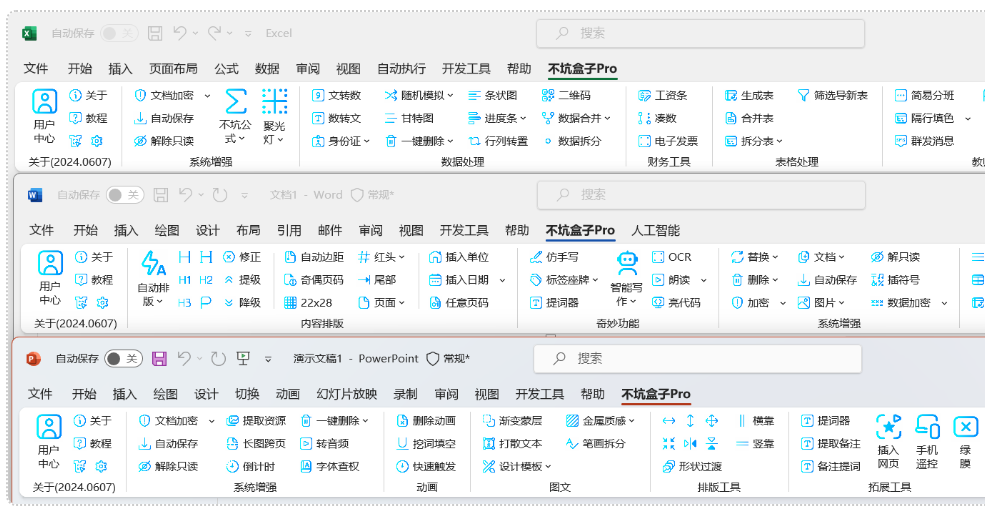Click the purple Save icon in PowerPoint
Screen dimensions: 985x508
tap(160, 359)
